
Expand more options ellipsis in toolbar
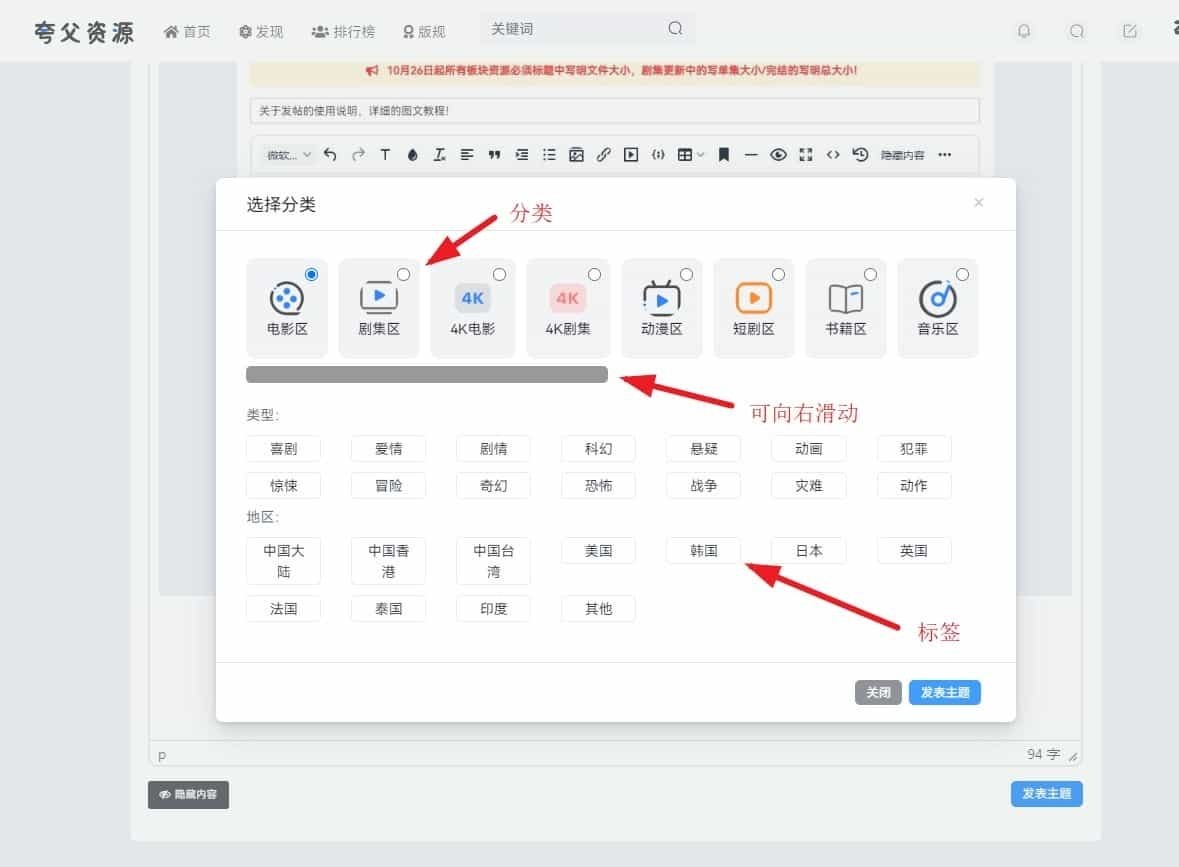[944, 155]
